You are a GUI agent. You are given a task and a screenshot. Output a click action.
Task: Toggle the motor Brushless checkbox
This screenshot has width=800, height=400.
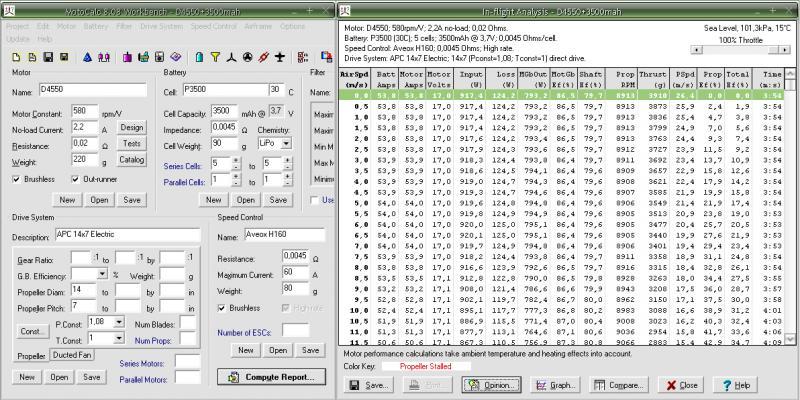click(x=15, y=178)
